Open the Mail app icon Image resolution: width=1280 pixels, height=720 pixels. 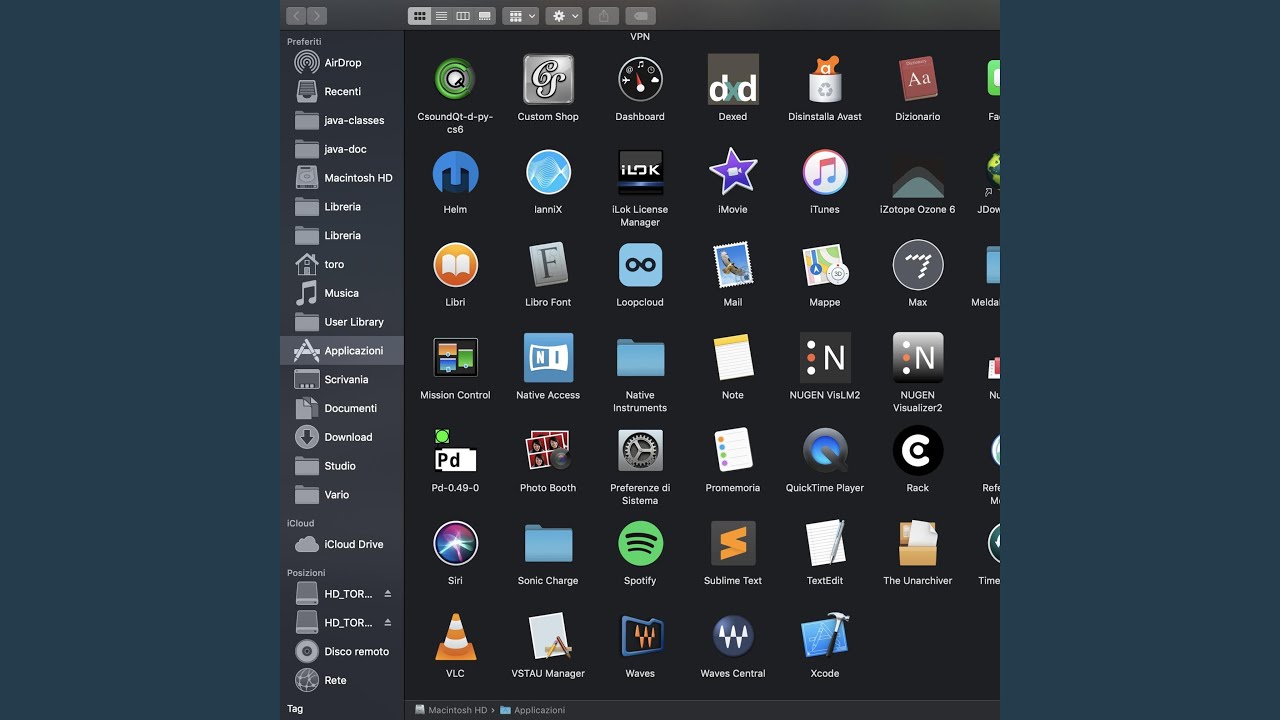pos(733,265)
